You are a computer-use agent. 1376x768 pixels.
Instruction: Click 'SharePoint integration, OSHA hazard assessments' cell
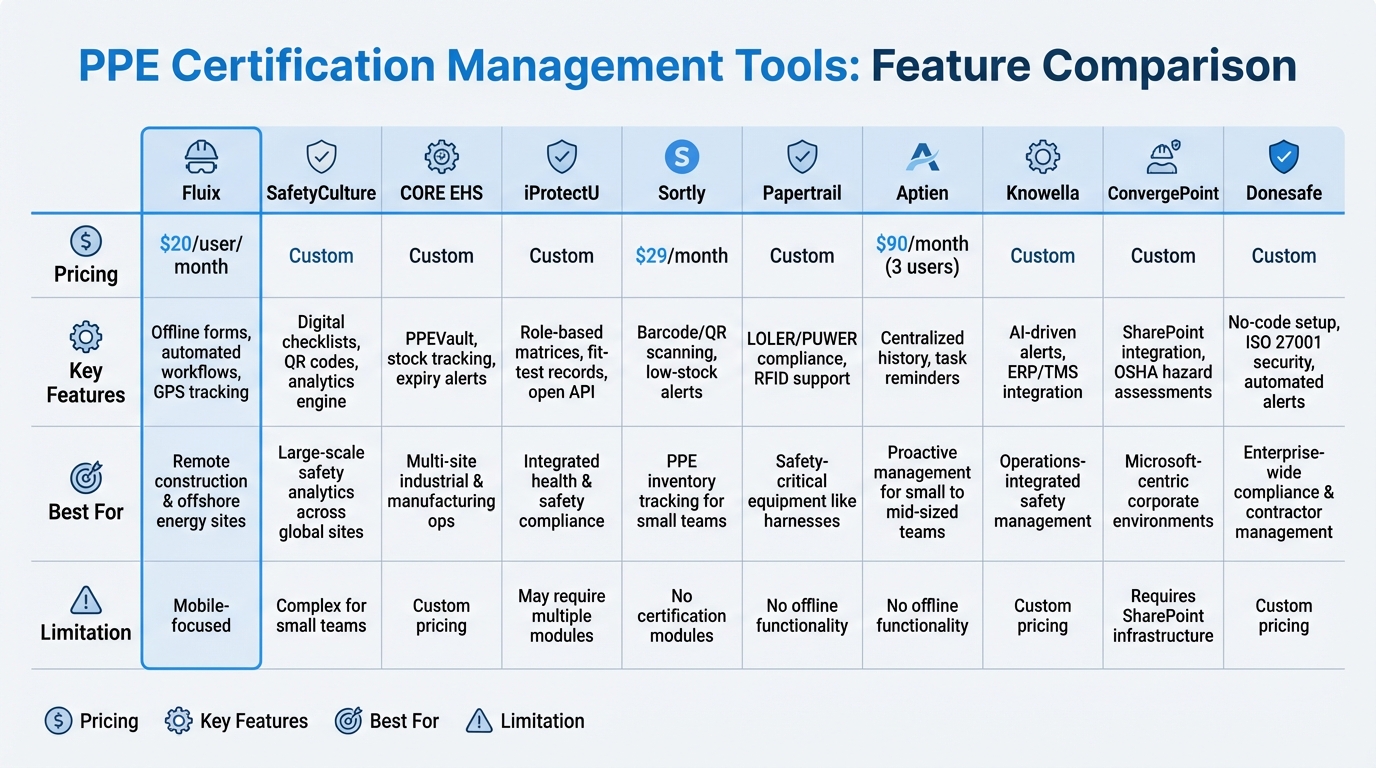click(1163, 362)
